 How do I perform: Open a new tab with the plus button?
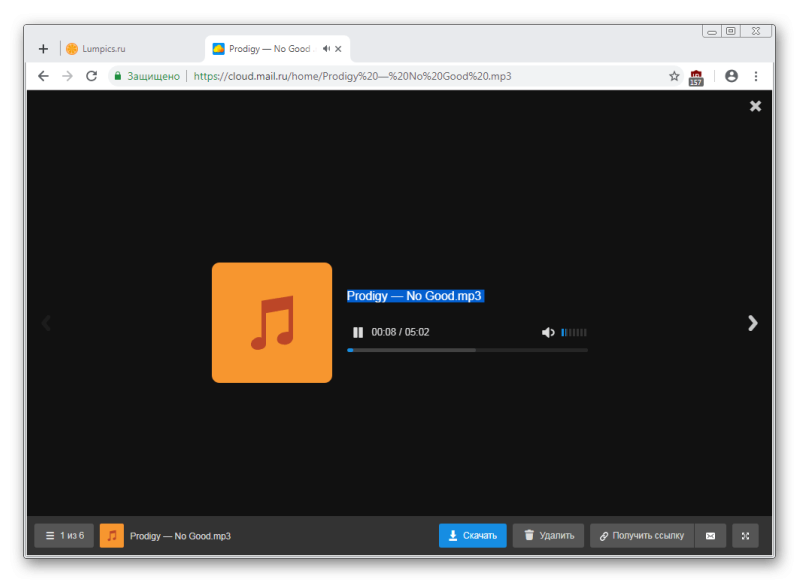(x=43, y=49)
